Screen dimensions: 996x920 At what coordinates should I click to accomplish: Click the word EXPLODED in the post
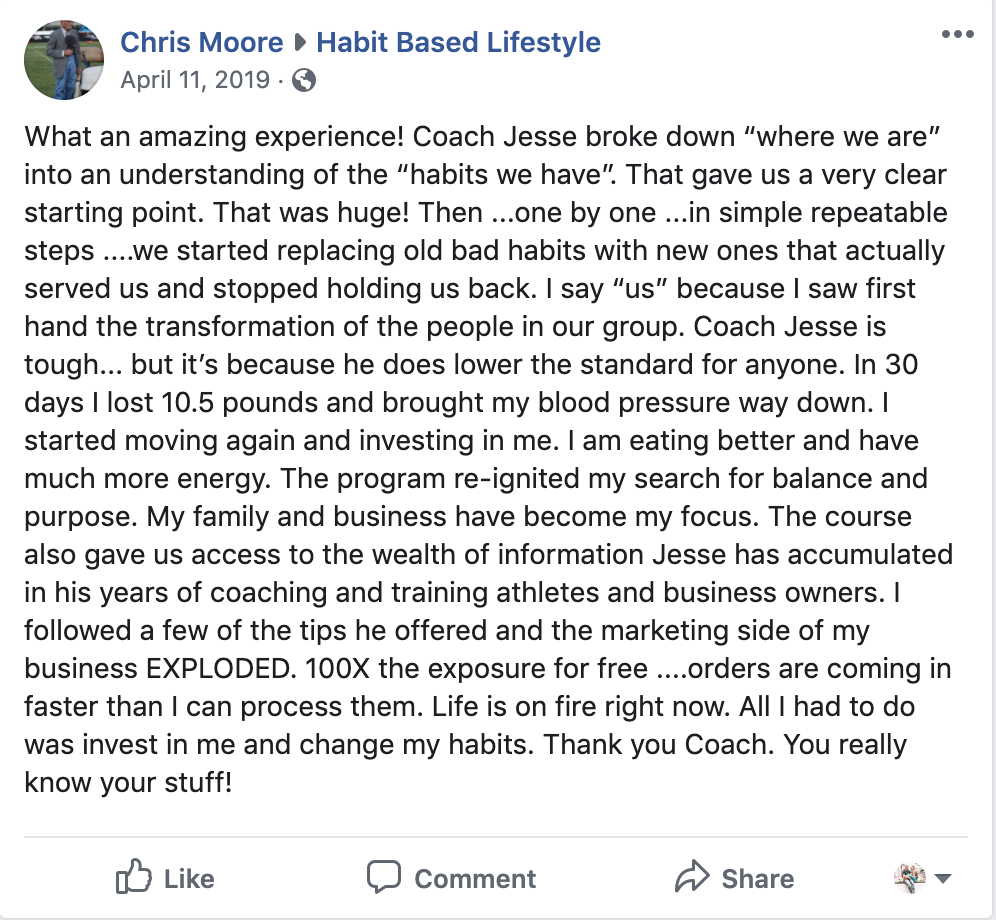pos(221,668)
